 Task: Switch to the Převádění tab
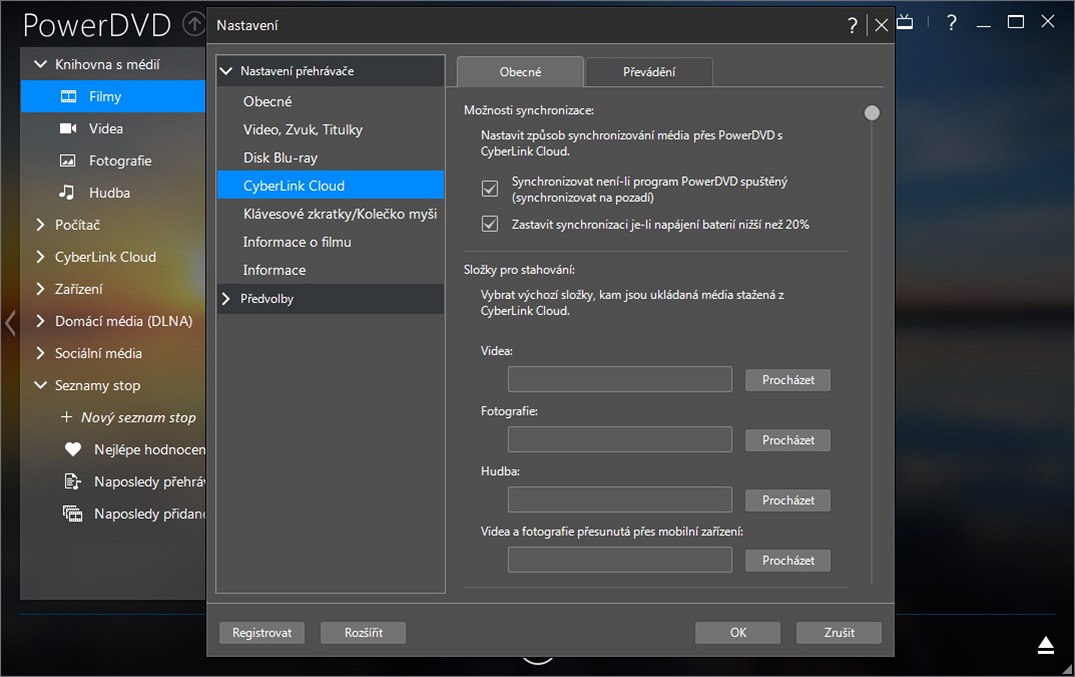pyautogui.click(x=648, y=72)
